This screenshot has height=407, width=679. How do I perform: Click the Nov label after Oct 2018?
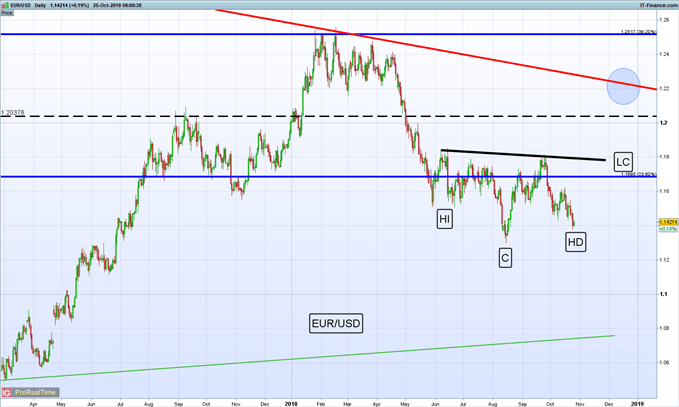click(580, 404)
